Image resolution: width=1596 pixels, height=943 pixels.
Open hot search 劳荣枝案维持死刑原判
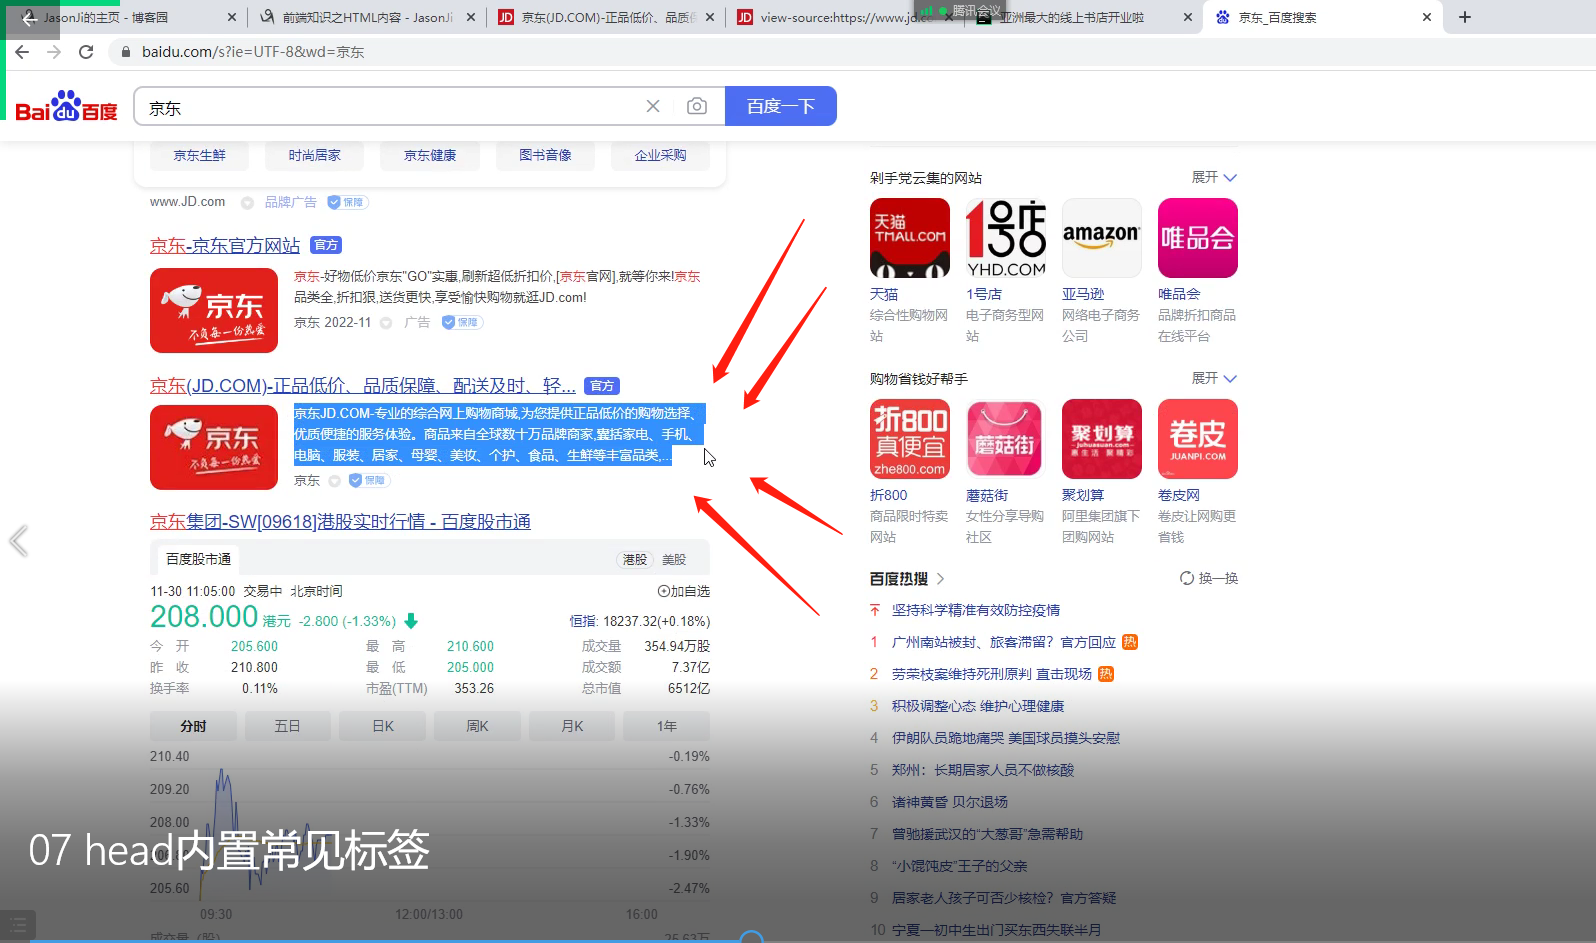click(x=992, y=674)
